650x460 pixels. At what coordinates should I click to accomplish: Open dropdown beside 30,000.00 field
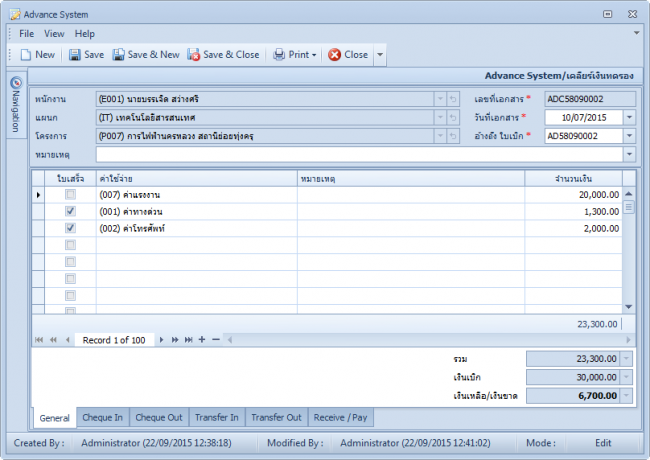pyautogui.click(x=626, y=377)
